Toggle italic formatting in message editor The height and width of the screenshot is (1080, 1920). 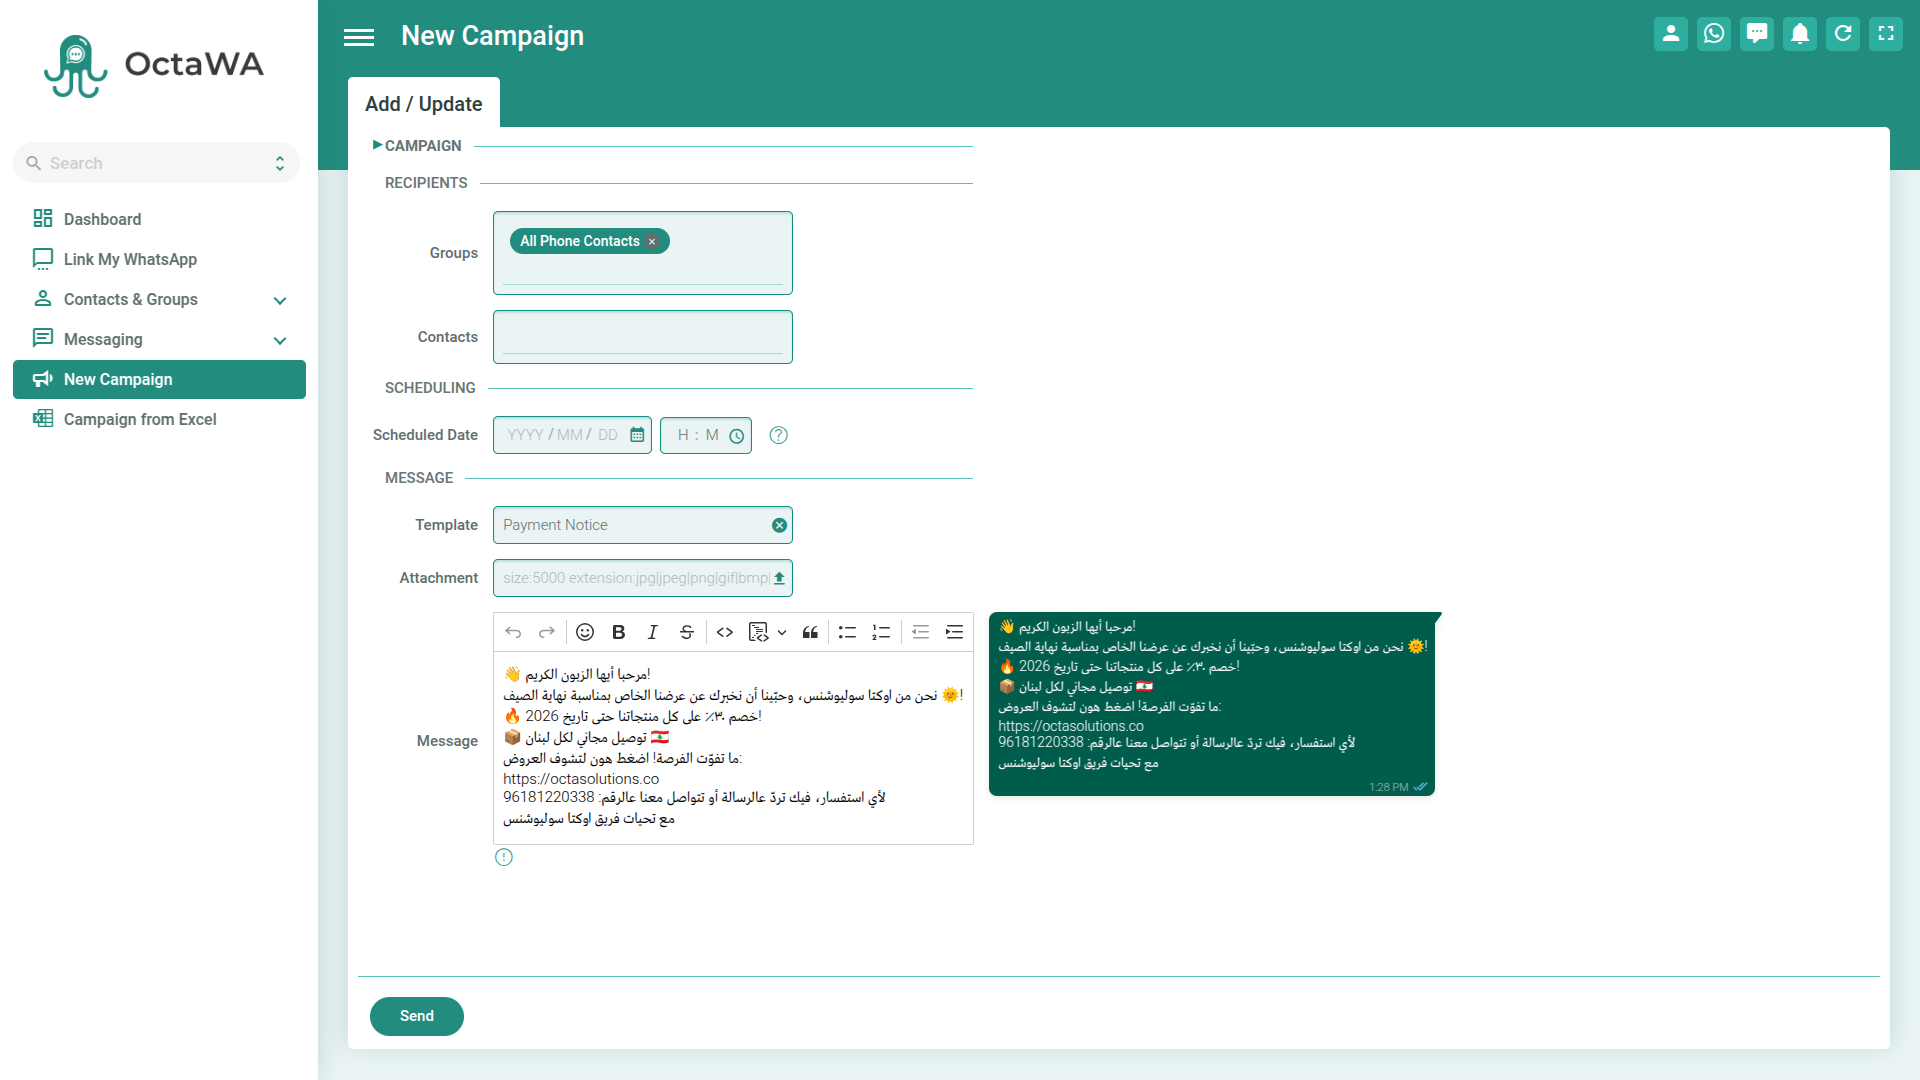tap(652, 632)
